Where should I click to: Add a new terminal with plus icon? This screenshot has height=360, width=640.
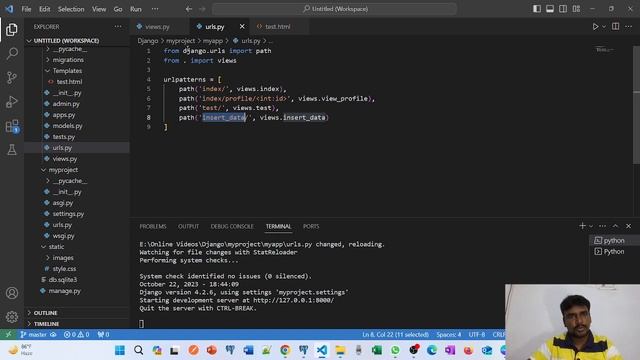coord(582,226)
